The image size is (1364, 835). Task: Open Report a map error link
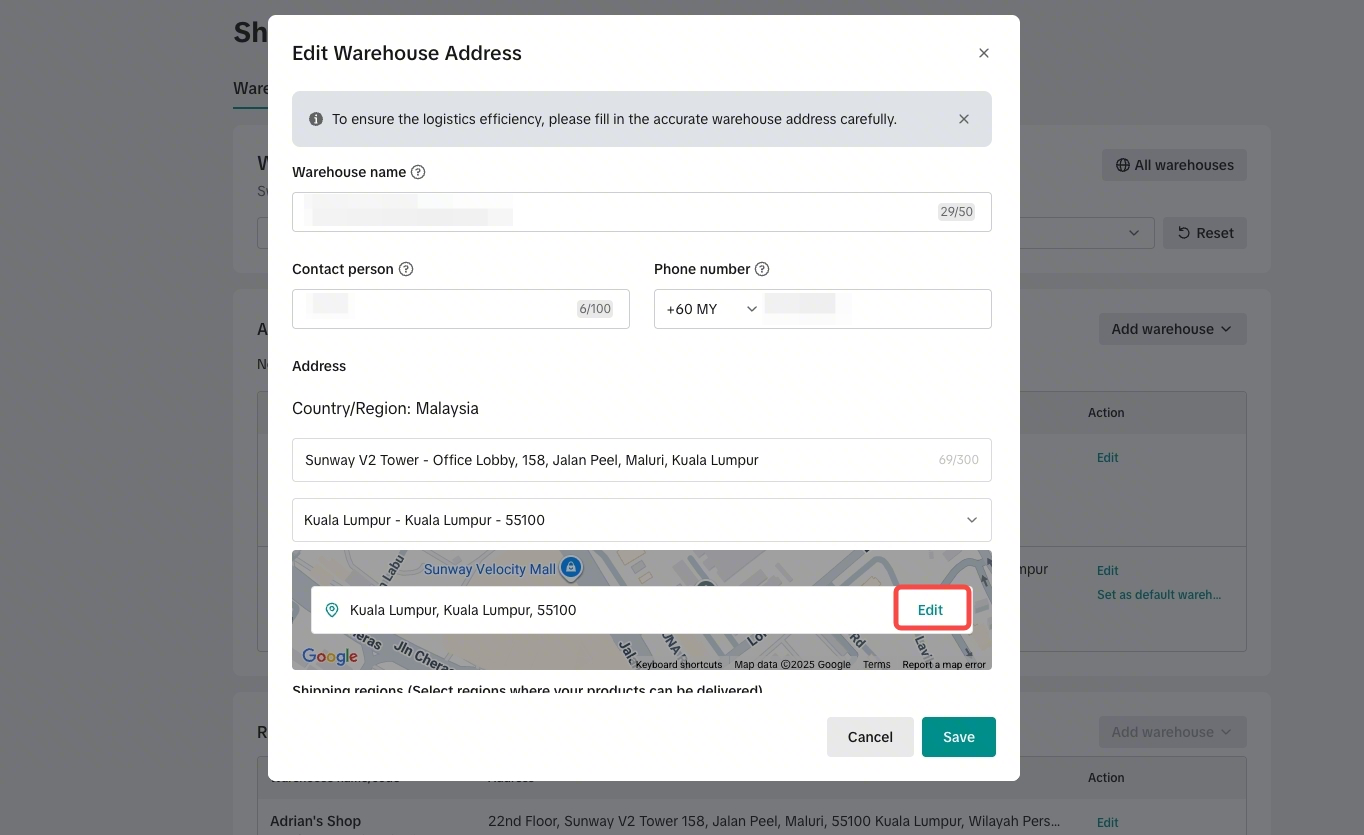click(x=944, y=664)
